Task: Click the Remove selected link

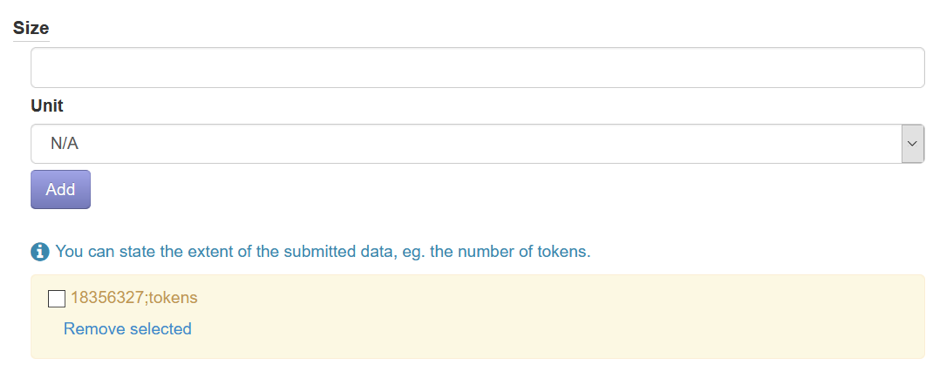Action: click(128, 329)
